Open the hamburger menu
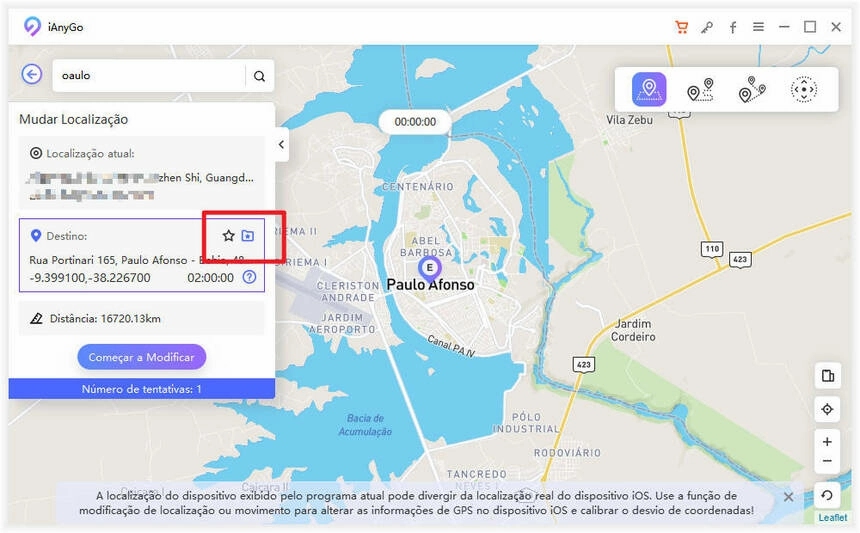 (x=759, y=26)
